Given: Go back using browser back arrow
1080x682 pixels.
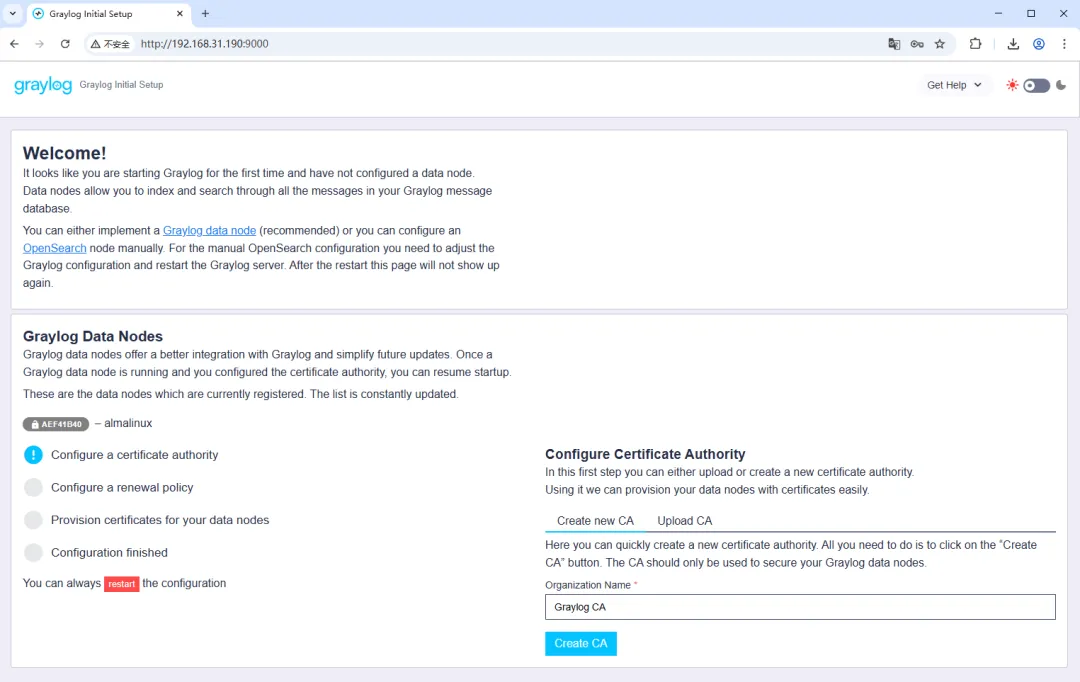Looking at the screenshot, I should (14, 43).
